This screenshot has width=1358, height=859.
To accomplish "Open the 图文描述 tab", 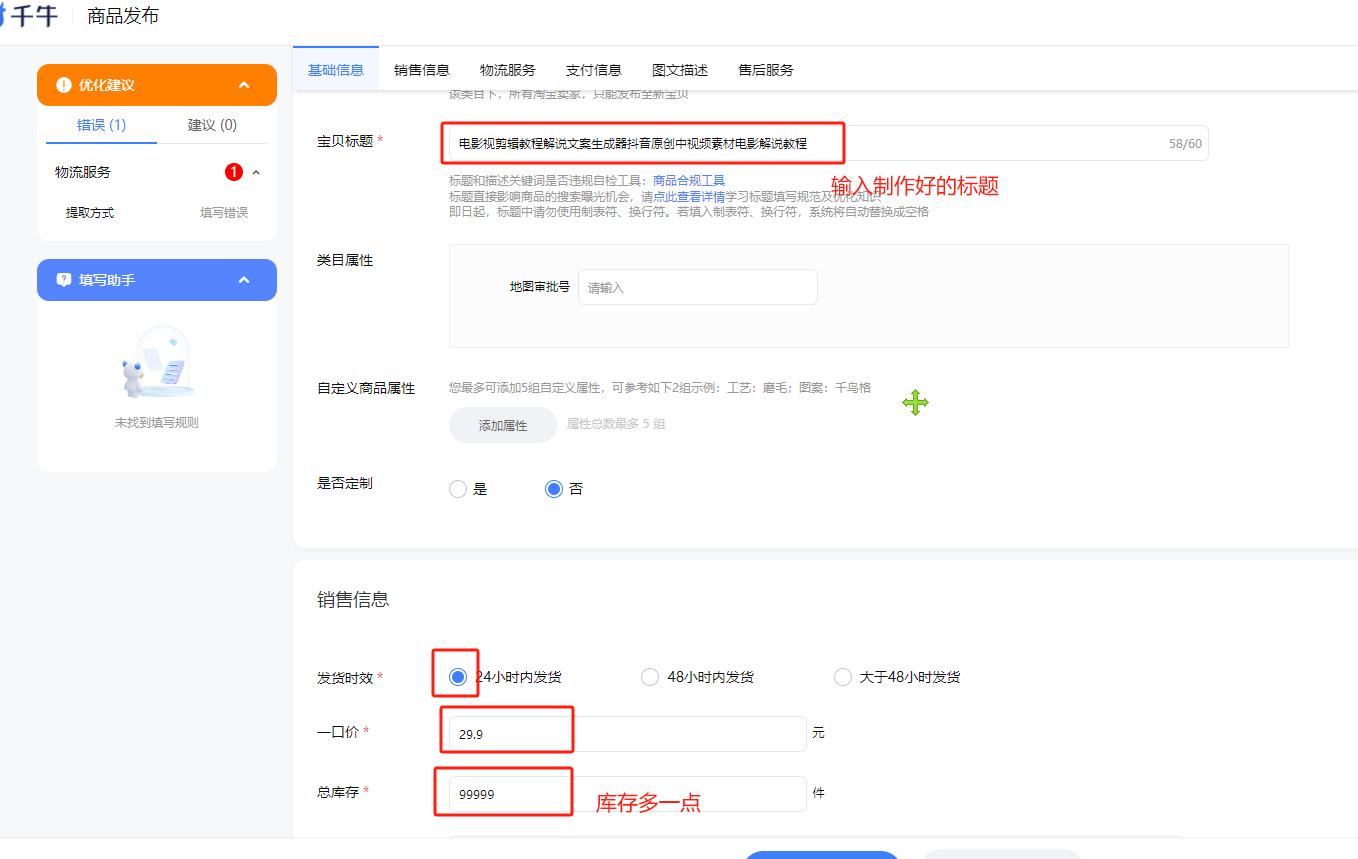I will click(x=679, y=70).
